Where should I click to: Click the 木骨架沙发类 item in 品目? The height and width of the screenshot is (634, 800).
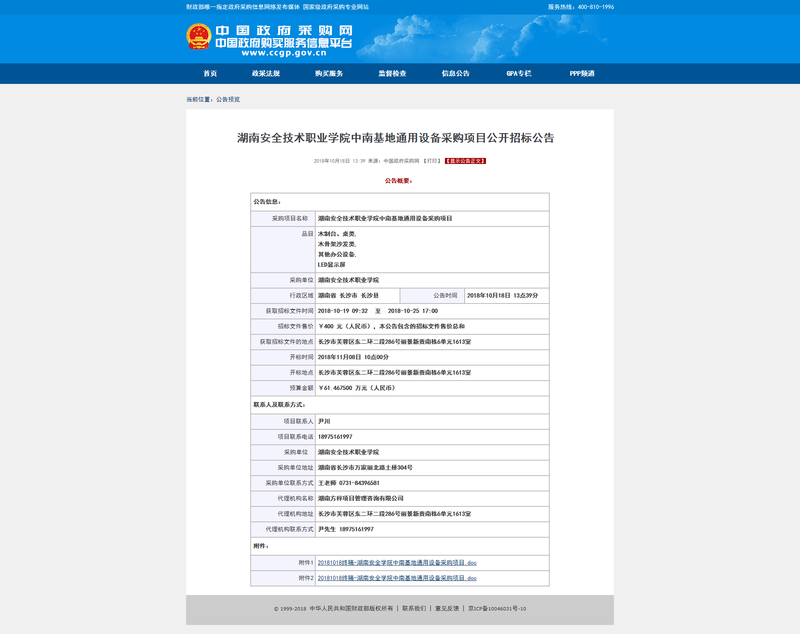tap(337, 244)
